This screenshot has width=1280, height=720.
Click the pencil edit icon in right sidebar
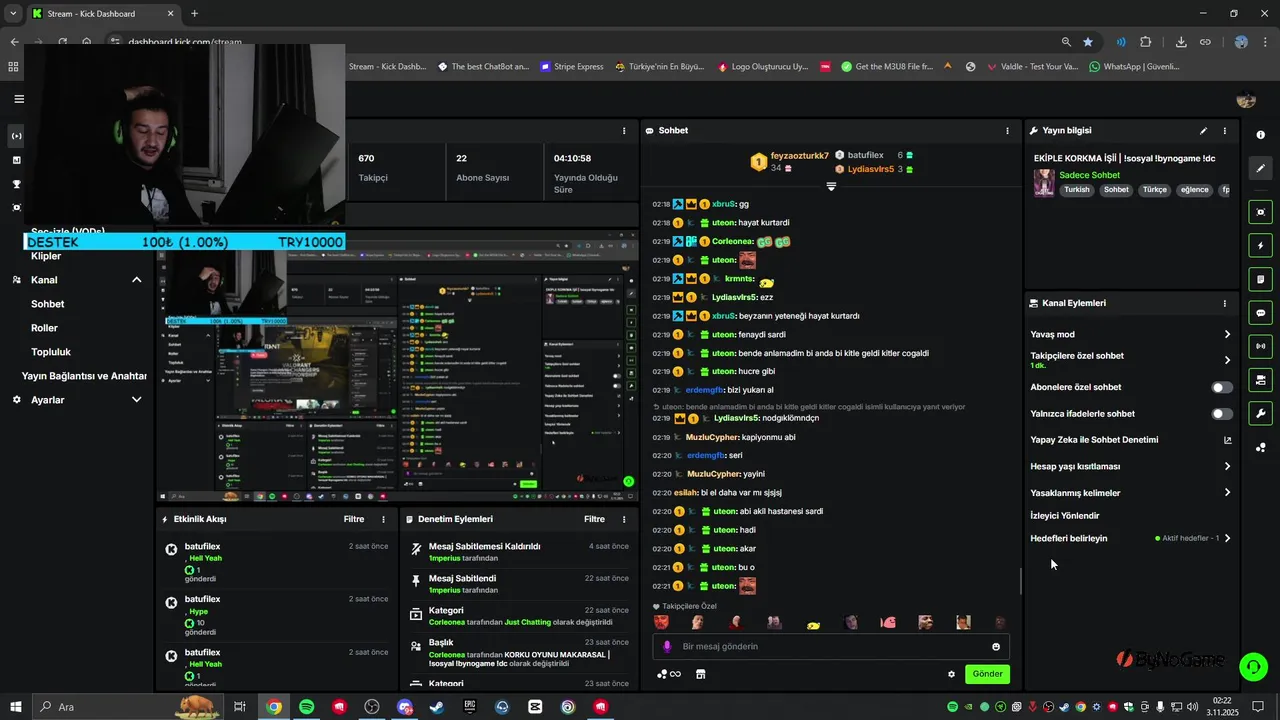1260,168
